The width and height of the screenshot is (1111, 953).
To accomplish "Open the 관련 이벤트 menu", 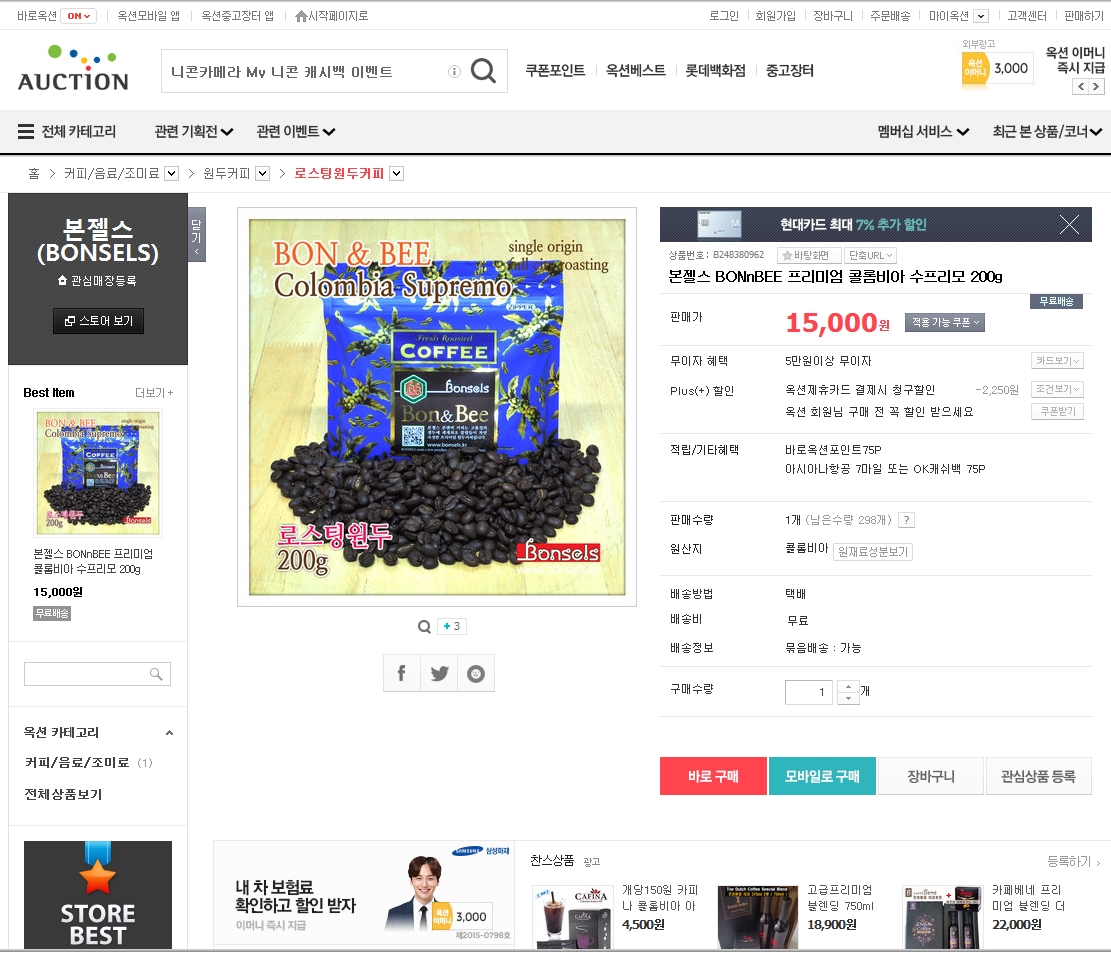I will click(x=295, y=131).
